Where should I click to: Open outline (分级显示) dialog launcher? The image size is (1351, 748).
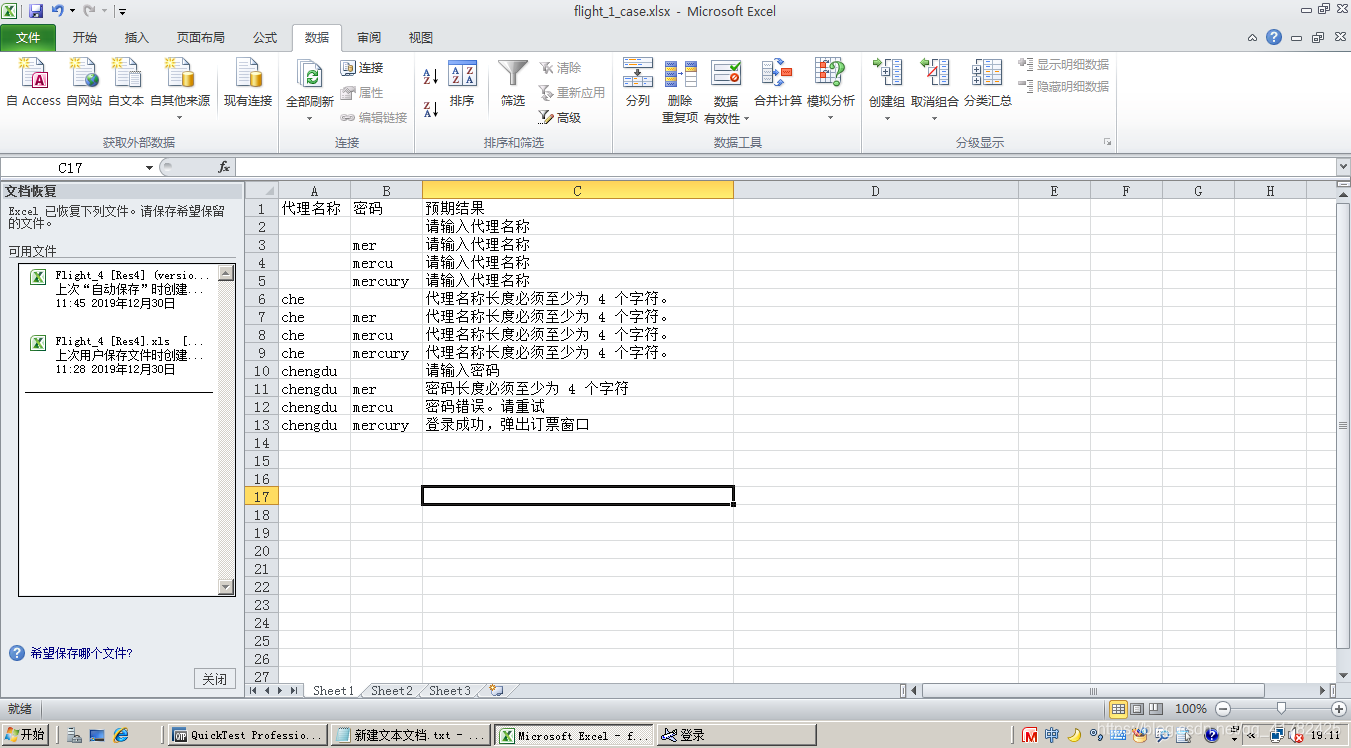click(1107, 143)
